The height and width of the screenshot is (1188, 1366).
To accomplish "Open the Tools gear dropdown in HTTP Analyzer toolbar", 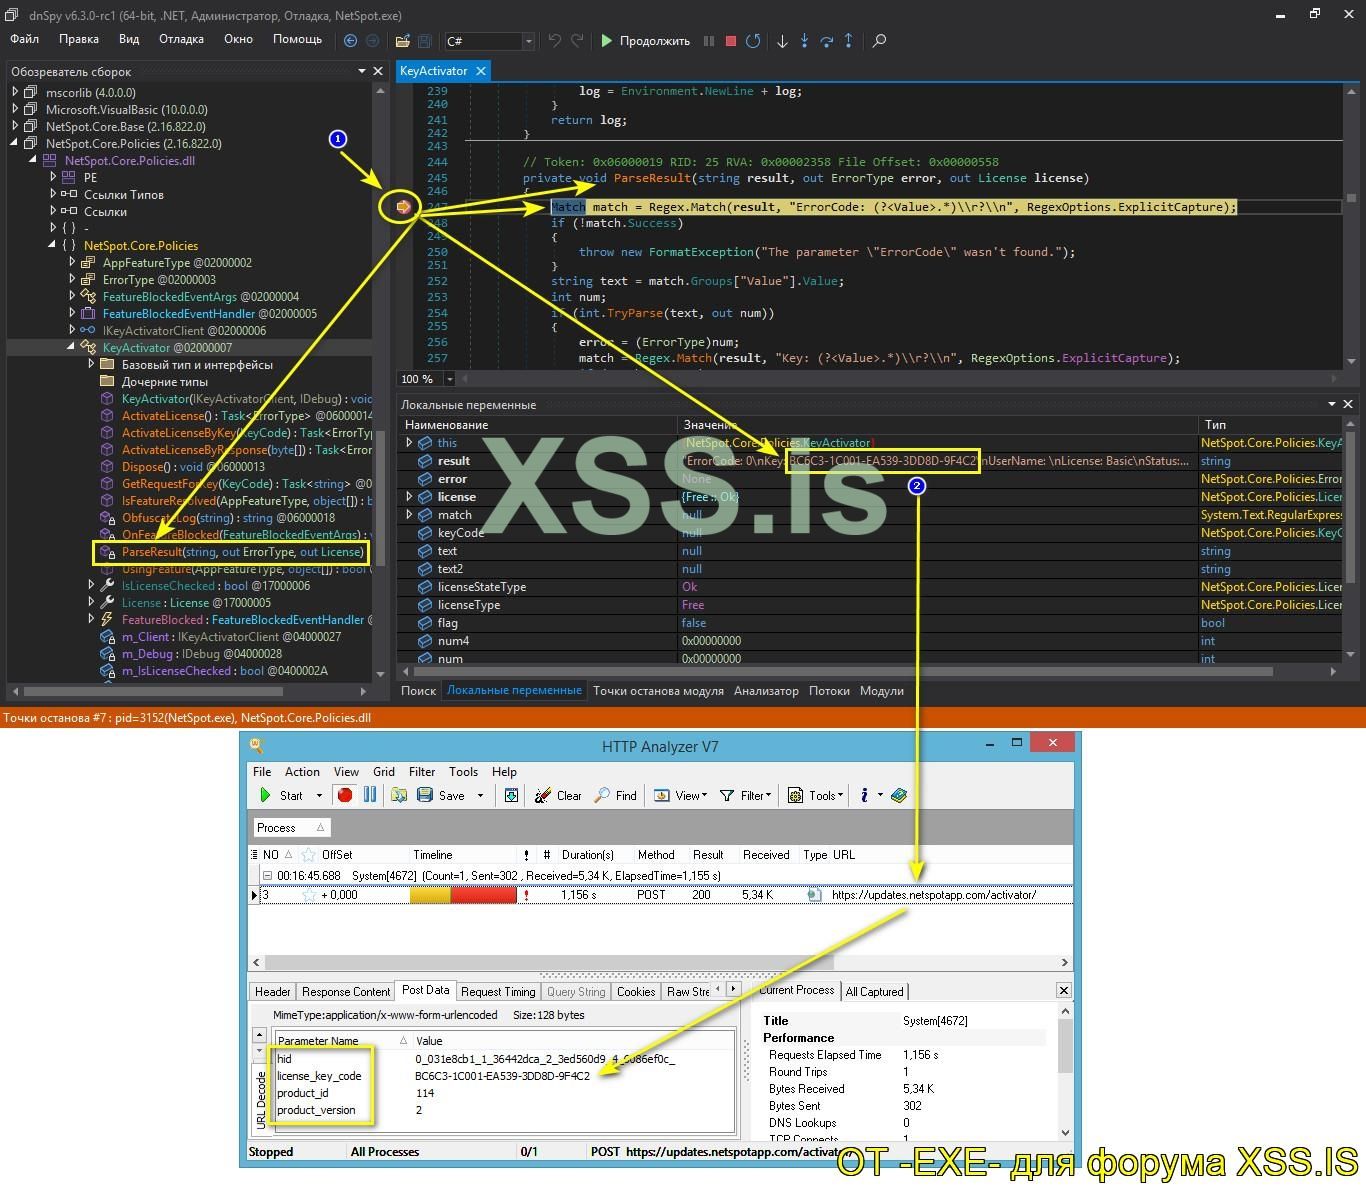I will (816, 795).
